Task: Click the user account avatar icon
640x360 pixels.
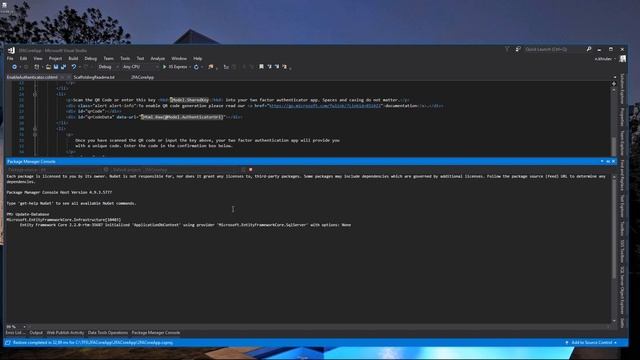Action: coord(622,59)
